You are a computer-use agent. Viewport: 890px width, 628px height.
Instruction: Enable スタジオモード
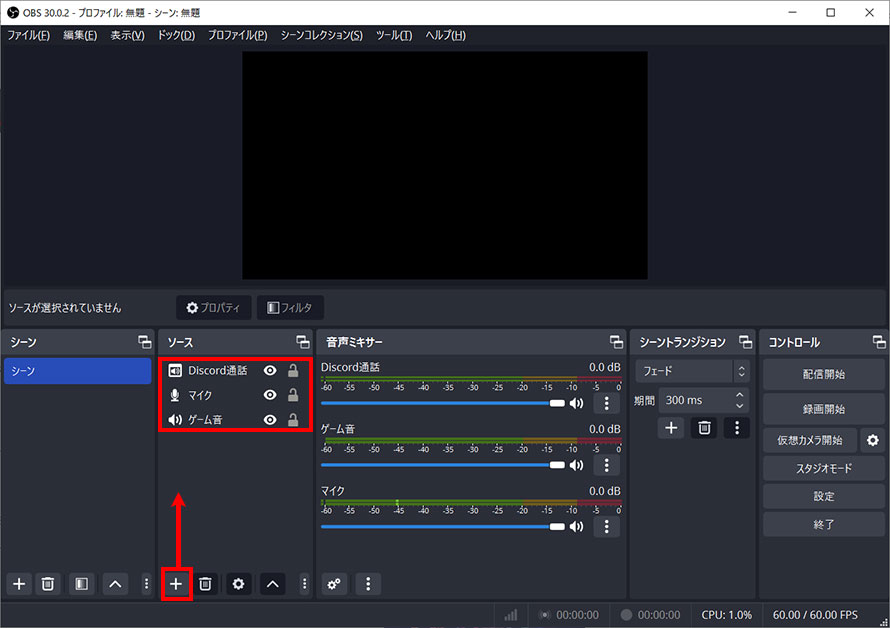pos(824,468)
